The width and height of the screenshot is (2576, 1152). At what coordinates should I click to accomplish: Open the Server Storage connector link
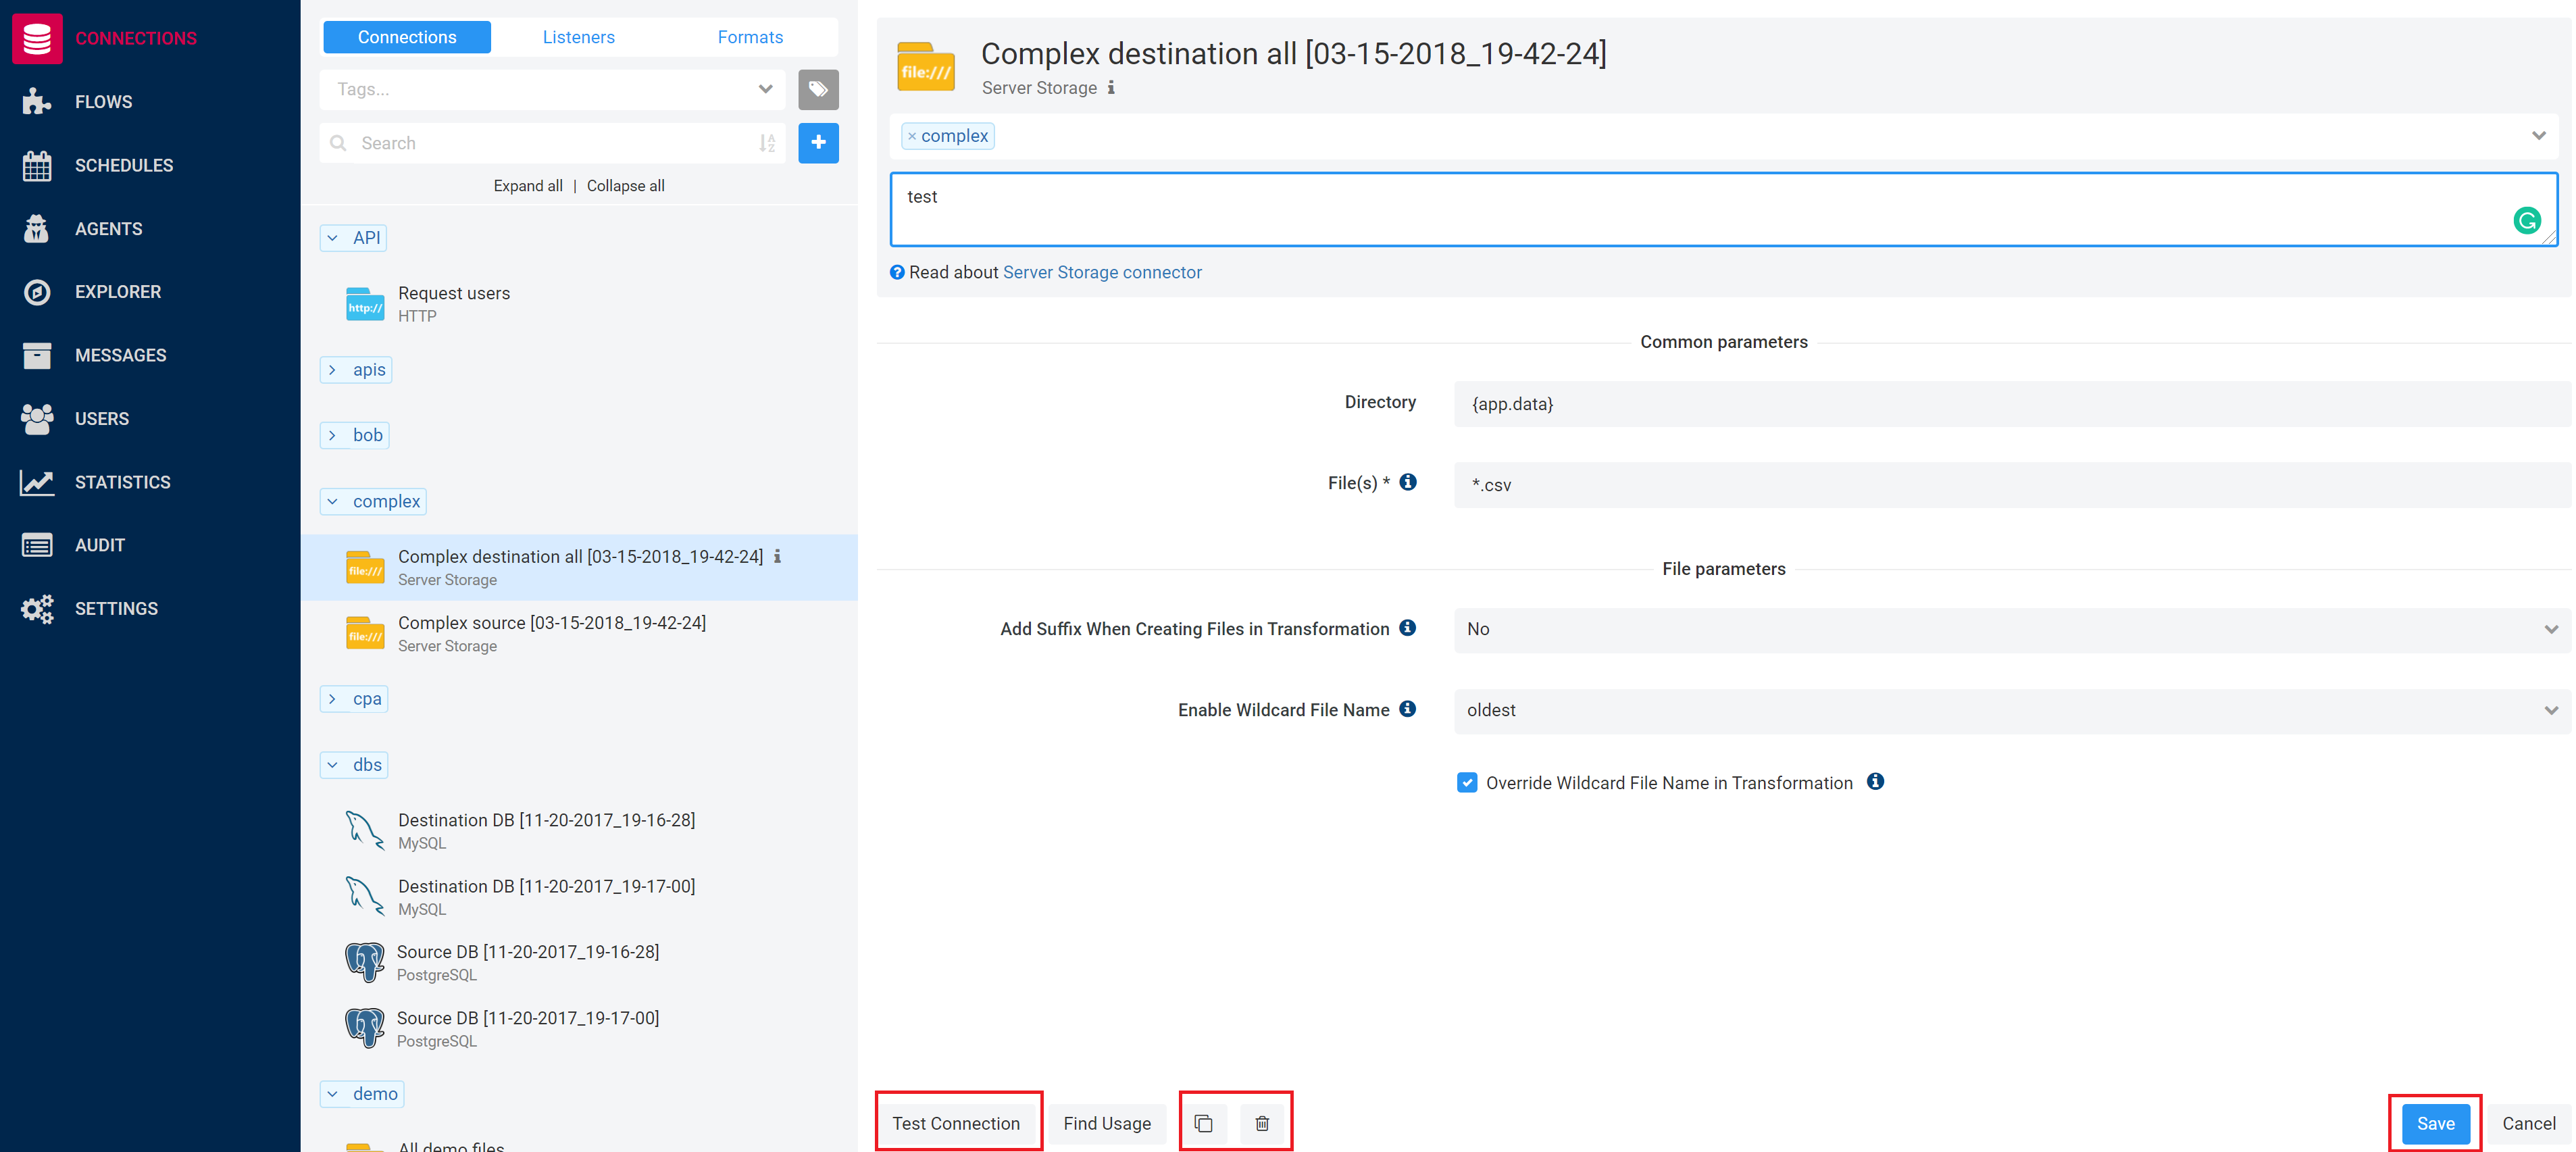pos(1101,272)
